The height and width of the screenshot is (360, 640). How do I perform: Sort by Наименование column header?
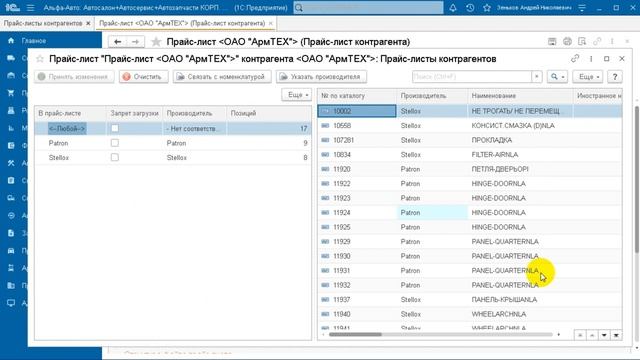(520, 96)
